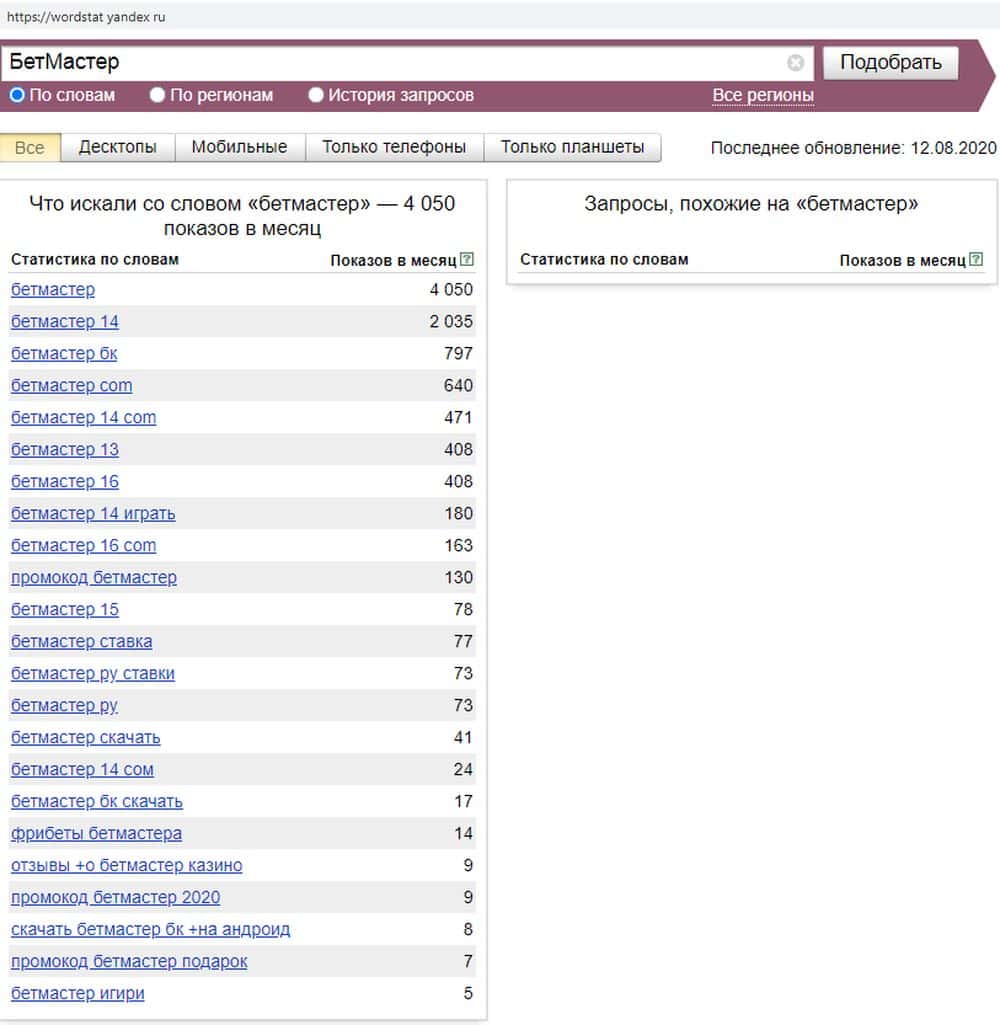Click the '2 035' monthly shows value
This screenshot has width=1000, height=1025.
click(x=451, y=322)
